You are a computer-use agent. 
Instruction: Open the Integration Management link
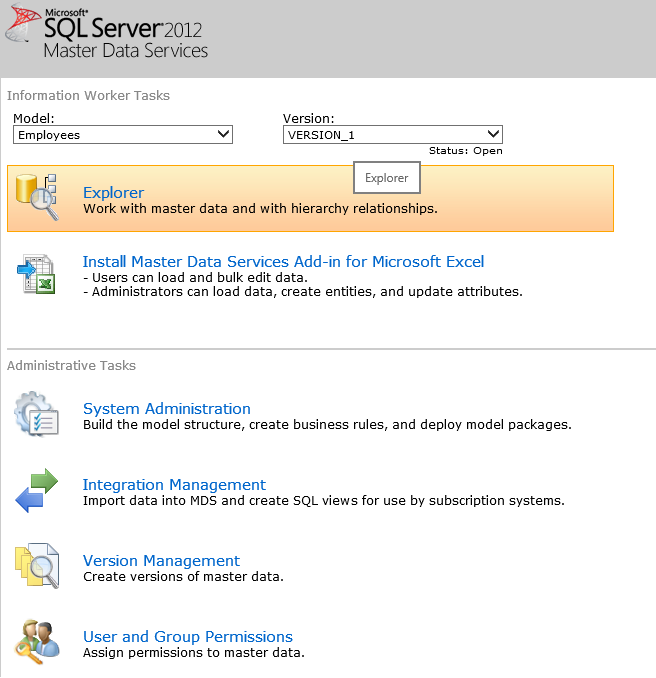(174, 485)
